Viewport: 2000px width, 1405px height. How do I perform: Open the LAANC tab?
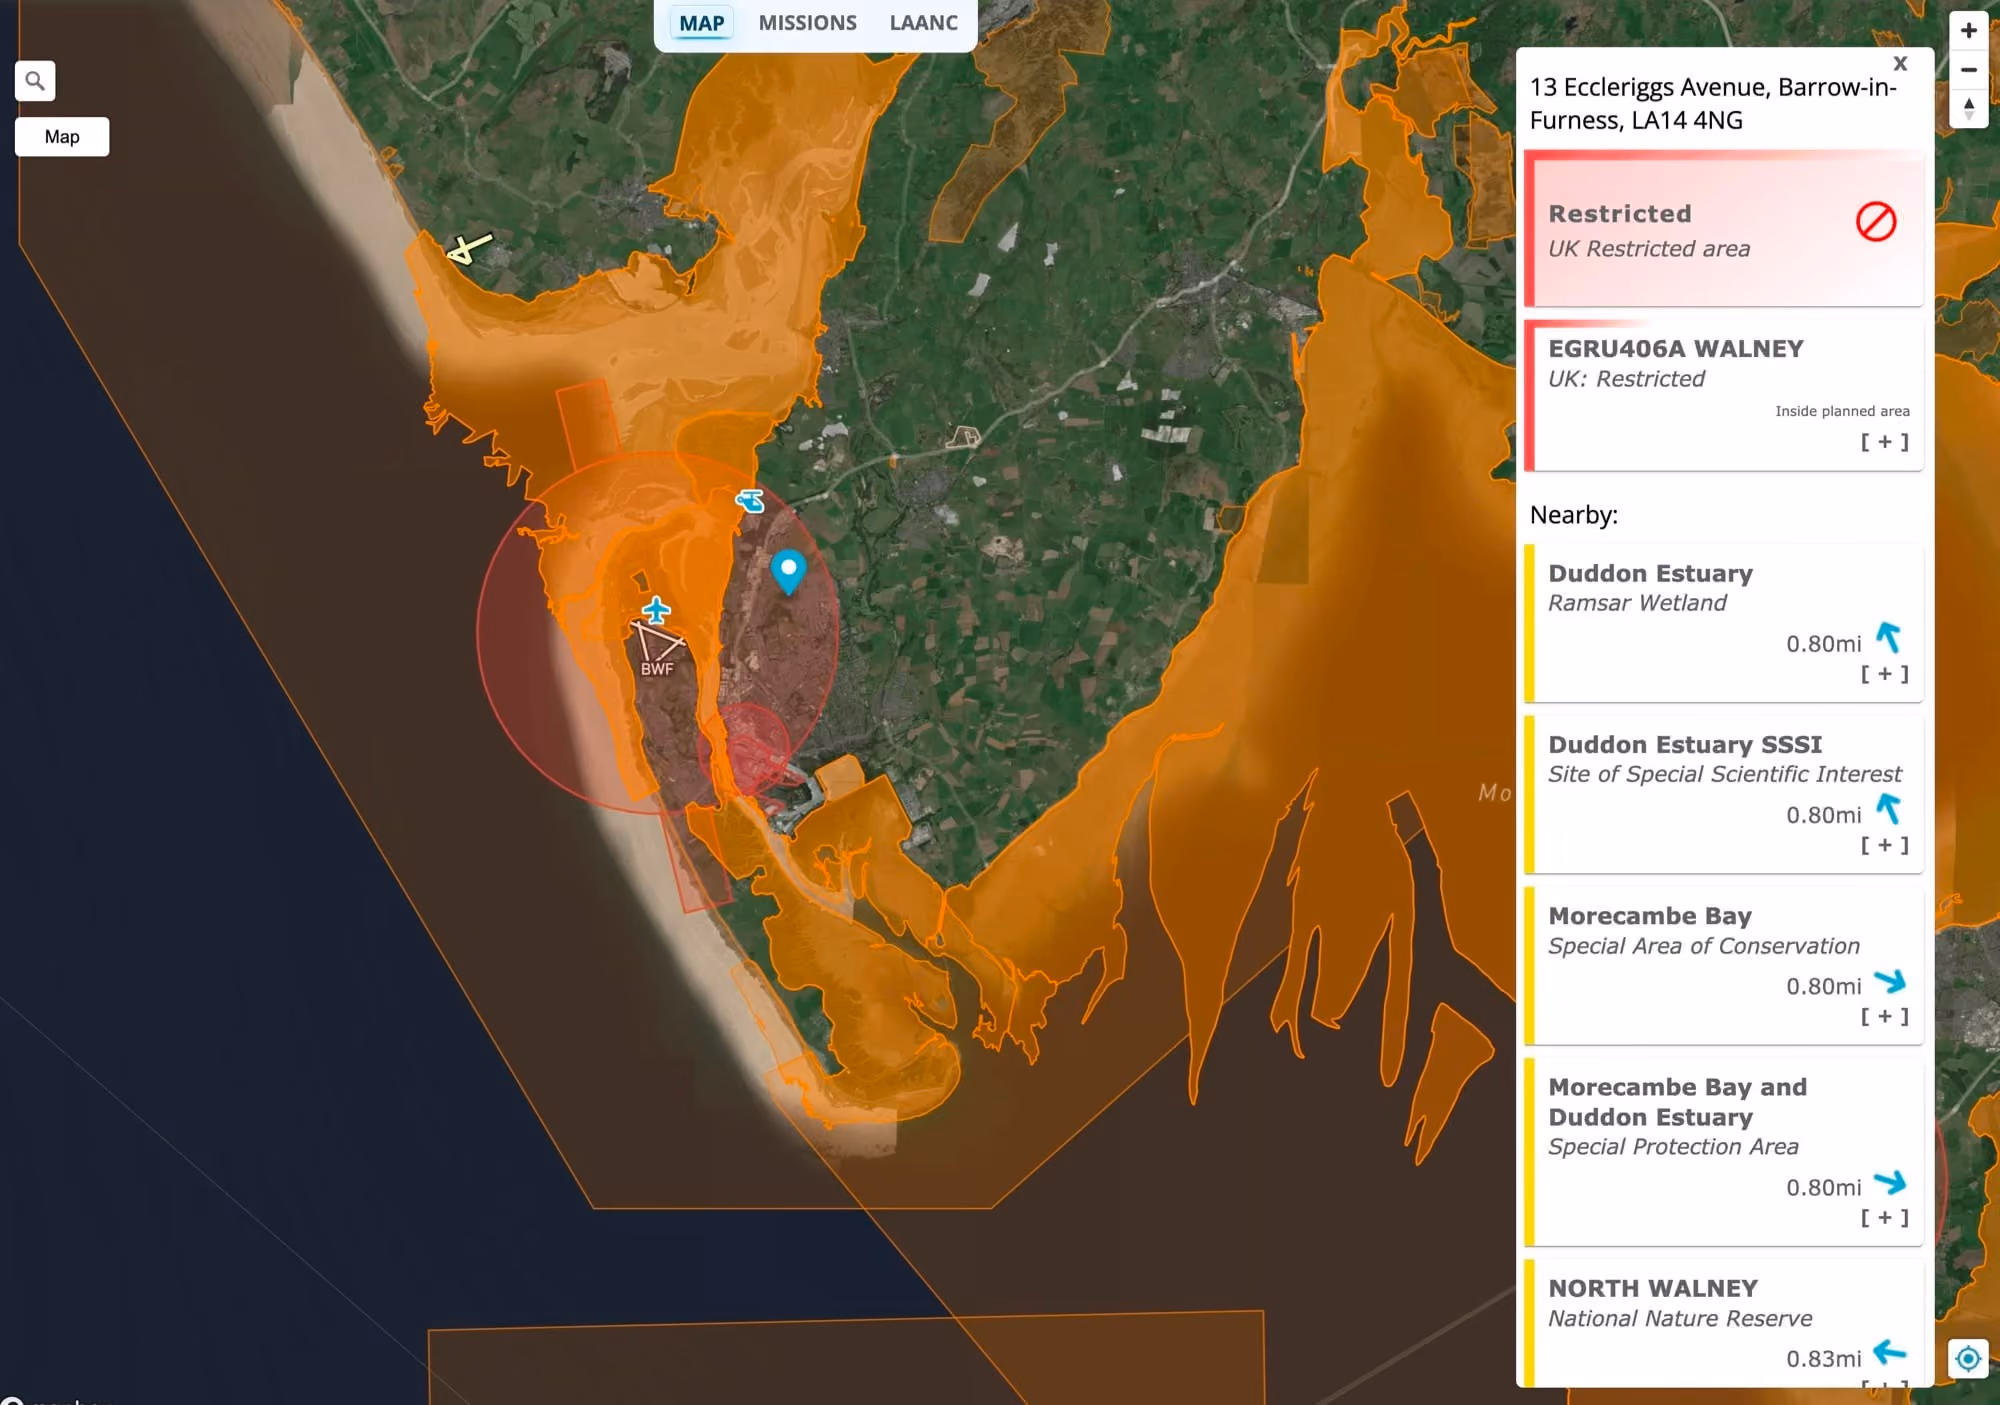tap(923, 23)
